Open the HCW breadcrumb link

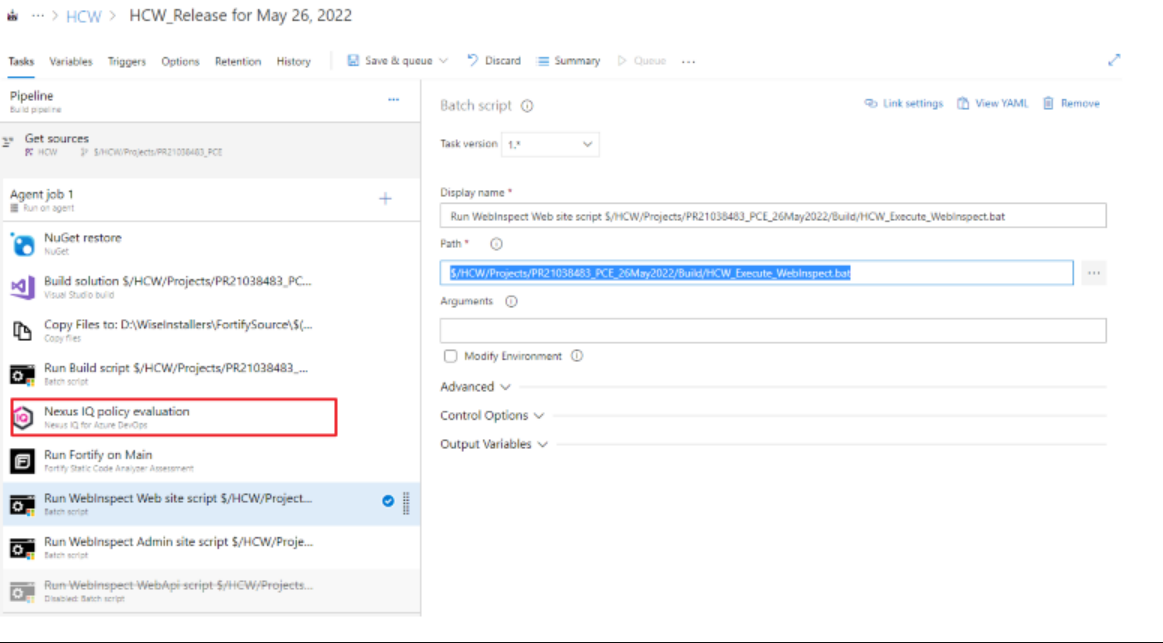coord(83,16)
